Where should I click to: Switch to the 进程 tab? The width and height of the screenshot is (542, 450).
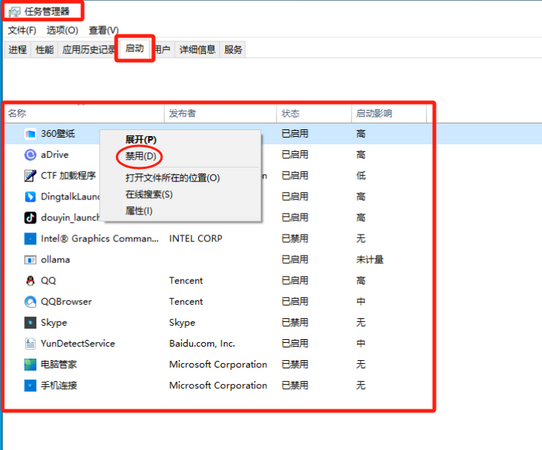coord(17,50)
